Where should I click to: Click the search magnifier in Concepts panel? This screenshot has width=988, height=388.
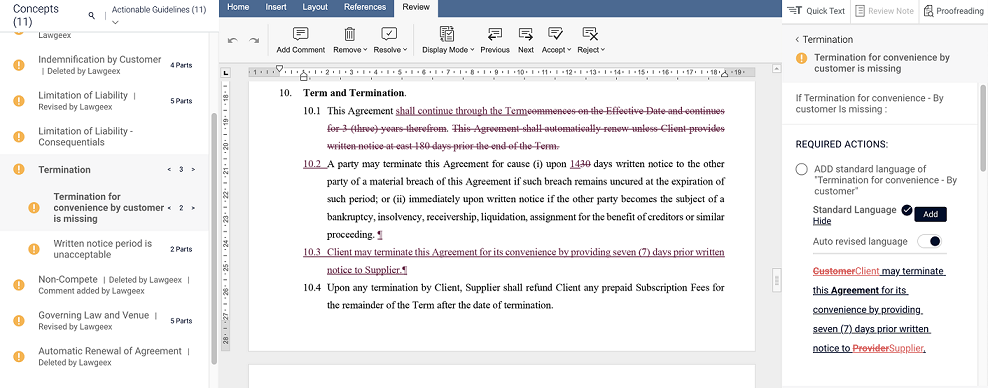click(91, 15)
